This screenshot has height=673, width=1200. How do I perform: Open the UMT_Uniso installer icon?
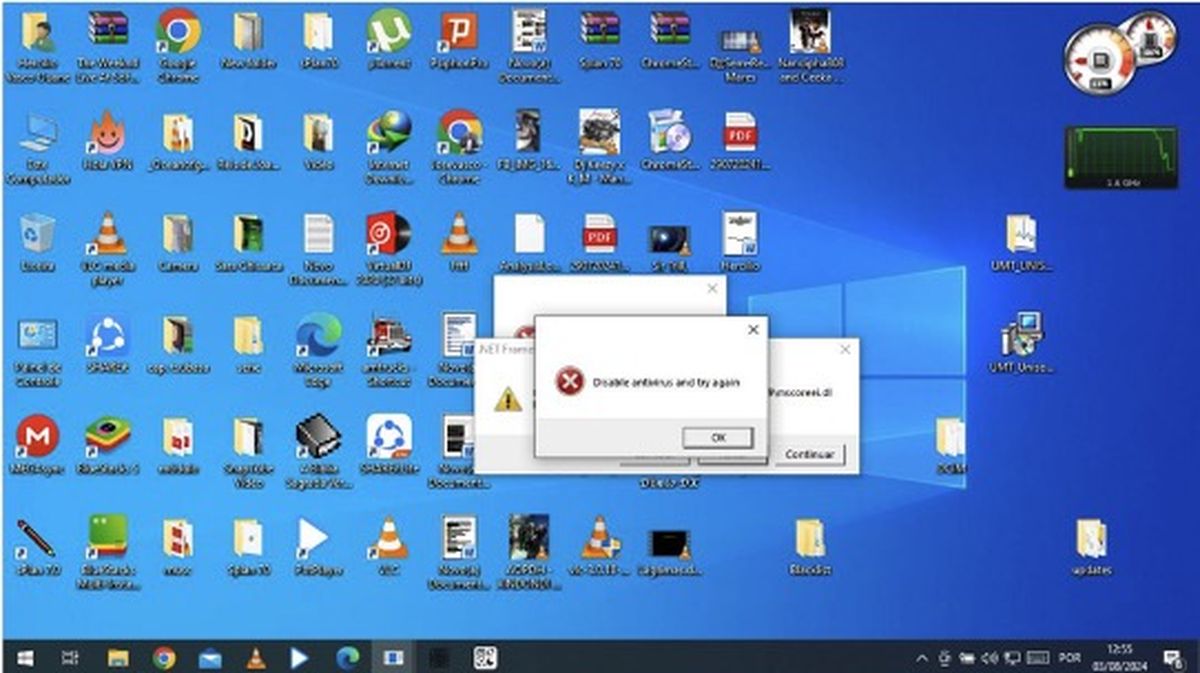pyautogui.click(x=1022, y=344)
